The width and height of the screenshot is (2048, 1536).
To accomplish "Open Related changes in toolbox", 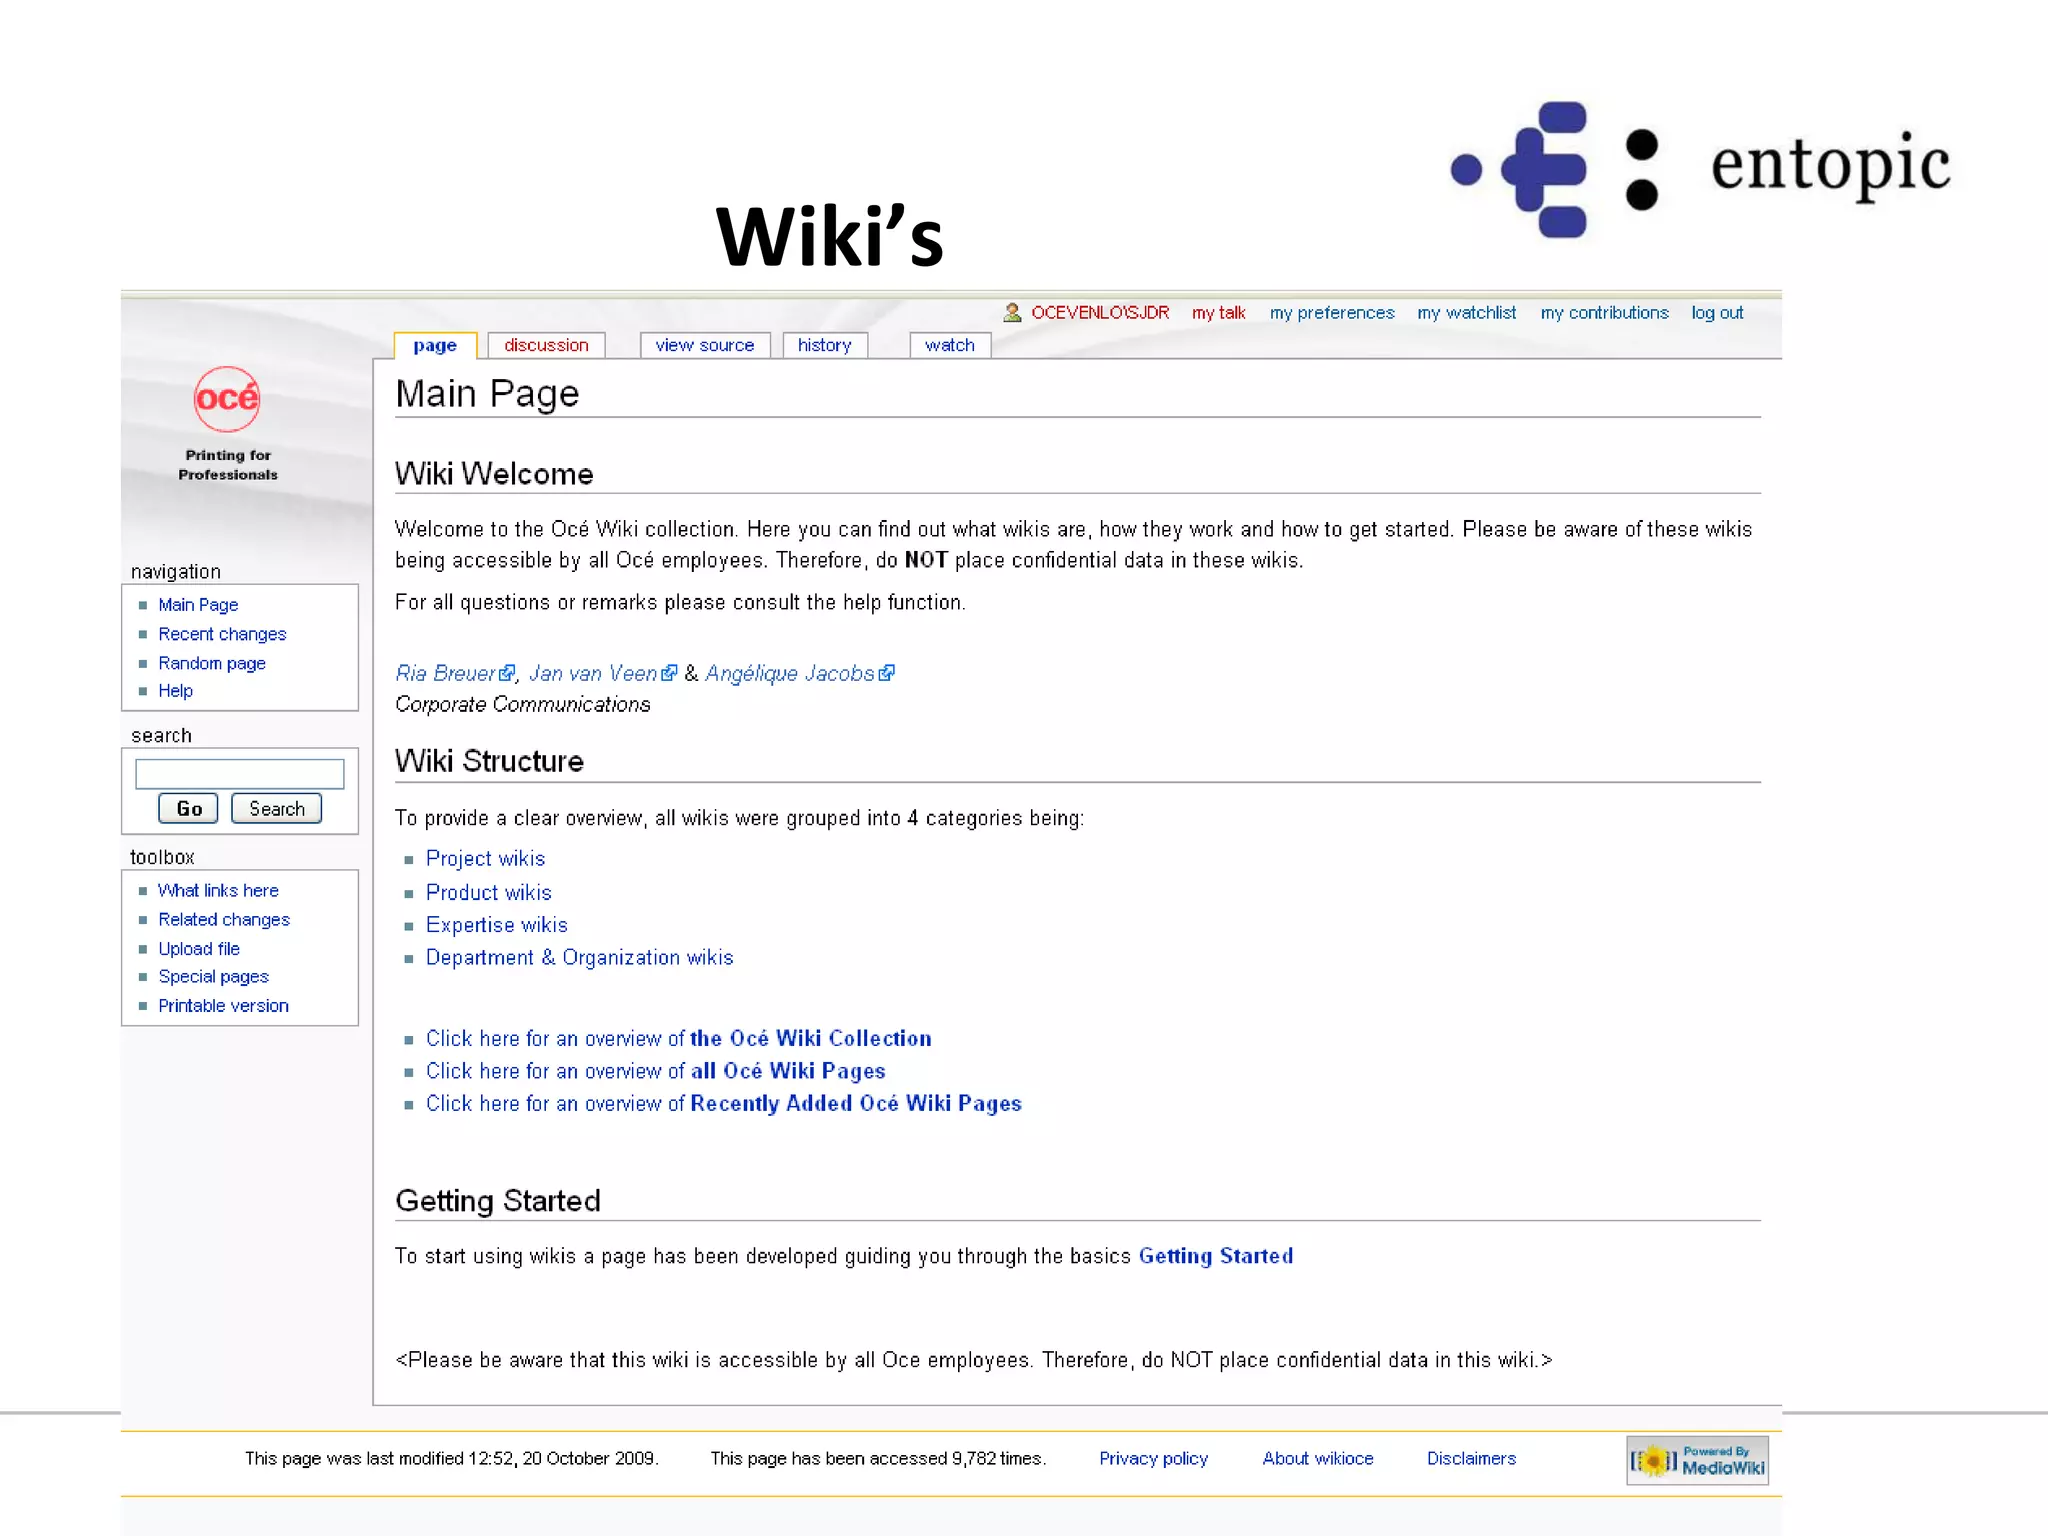I will pos(224,919).
